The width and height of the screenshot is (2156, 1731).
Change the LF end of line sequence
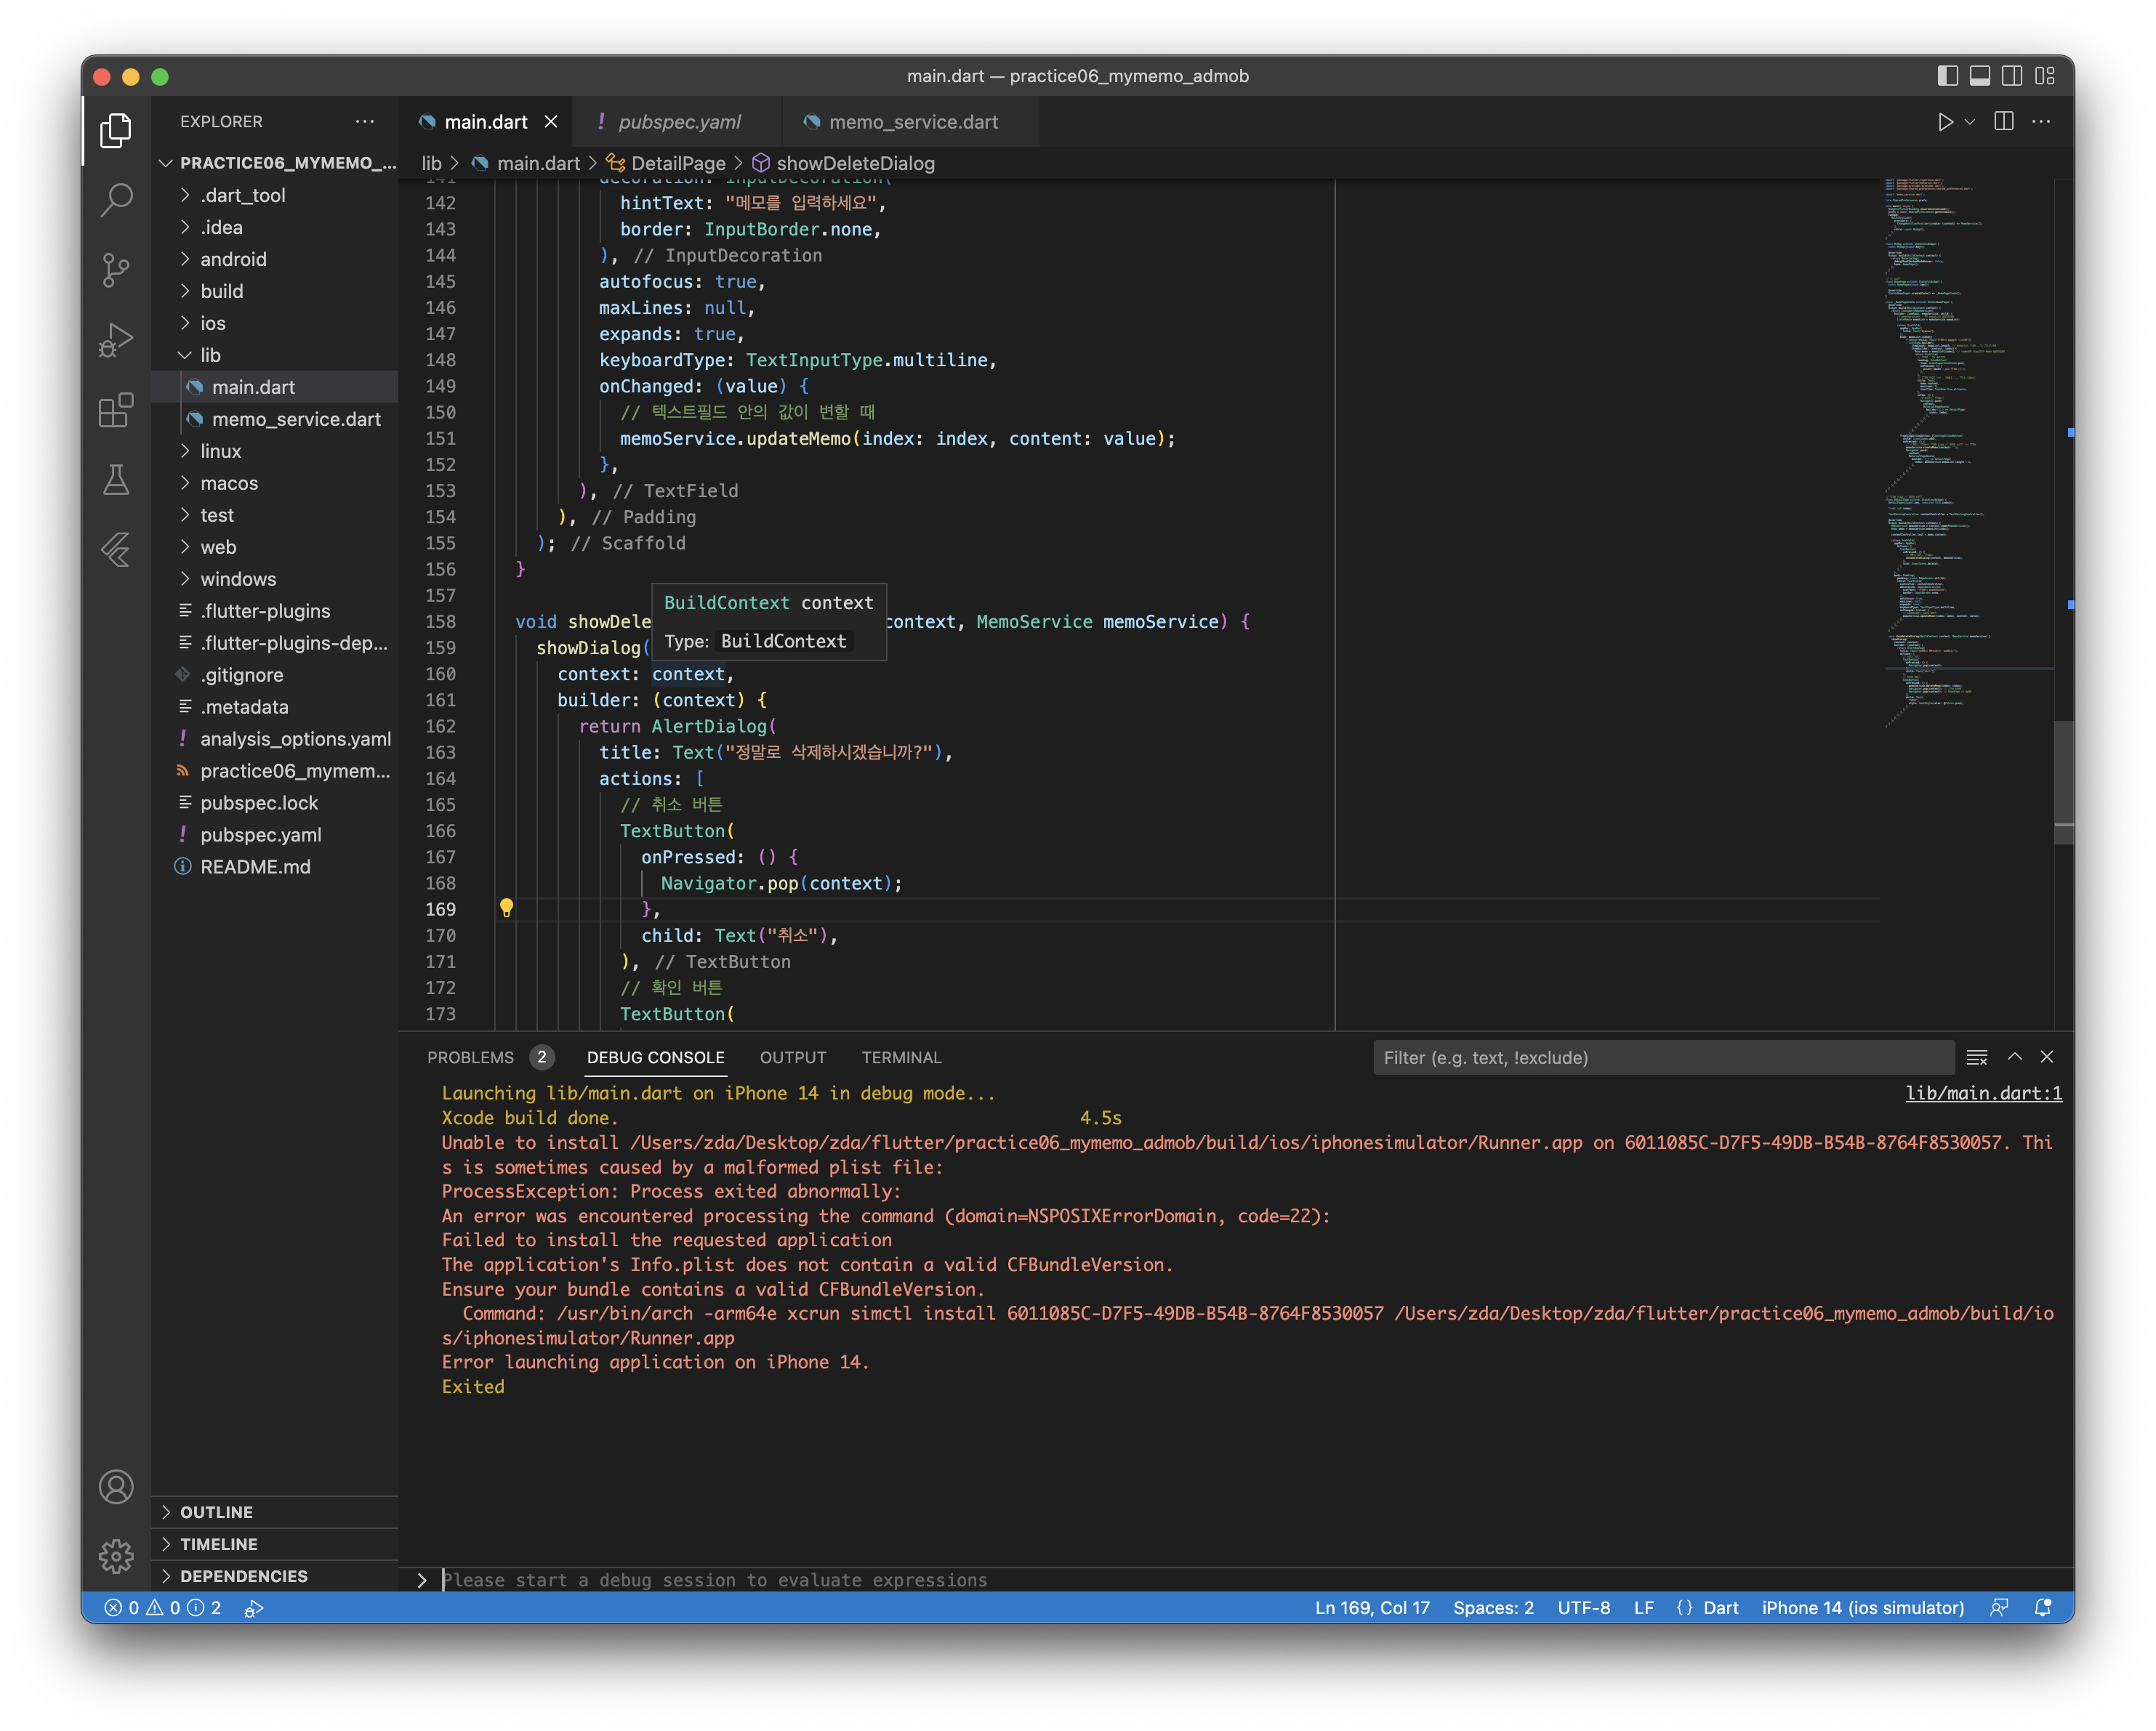1643,1608
